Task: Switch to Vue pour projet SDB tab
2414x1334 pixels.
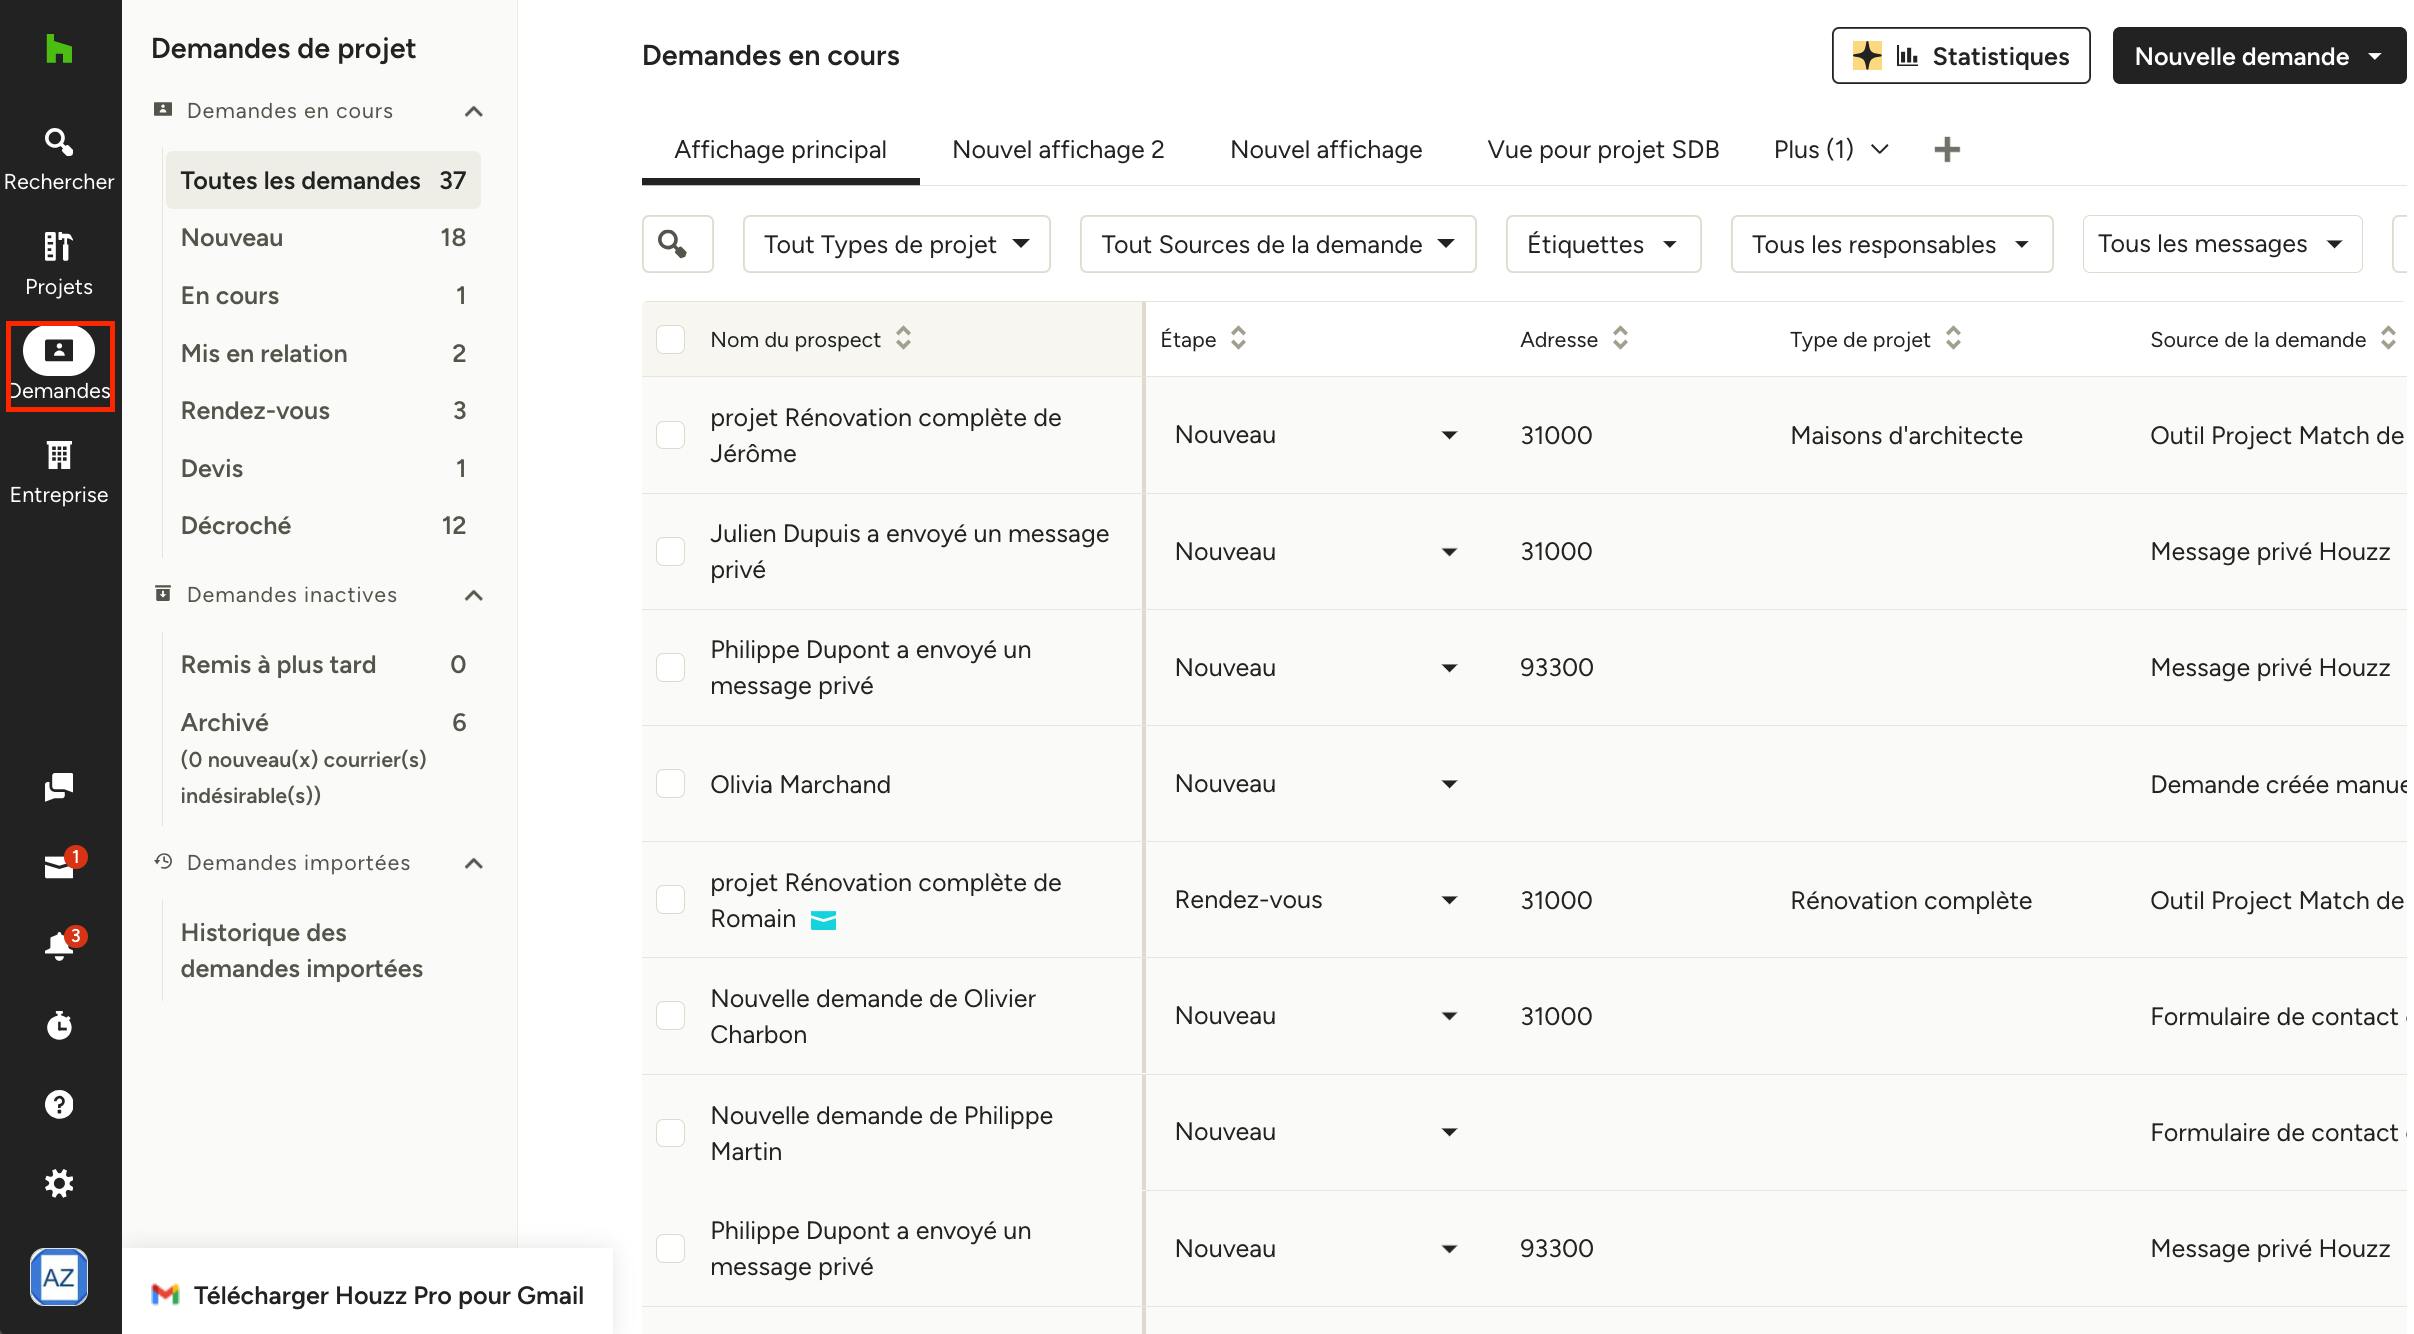Action: coord(1603,150)
